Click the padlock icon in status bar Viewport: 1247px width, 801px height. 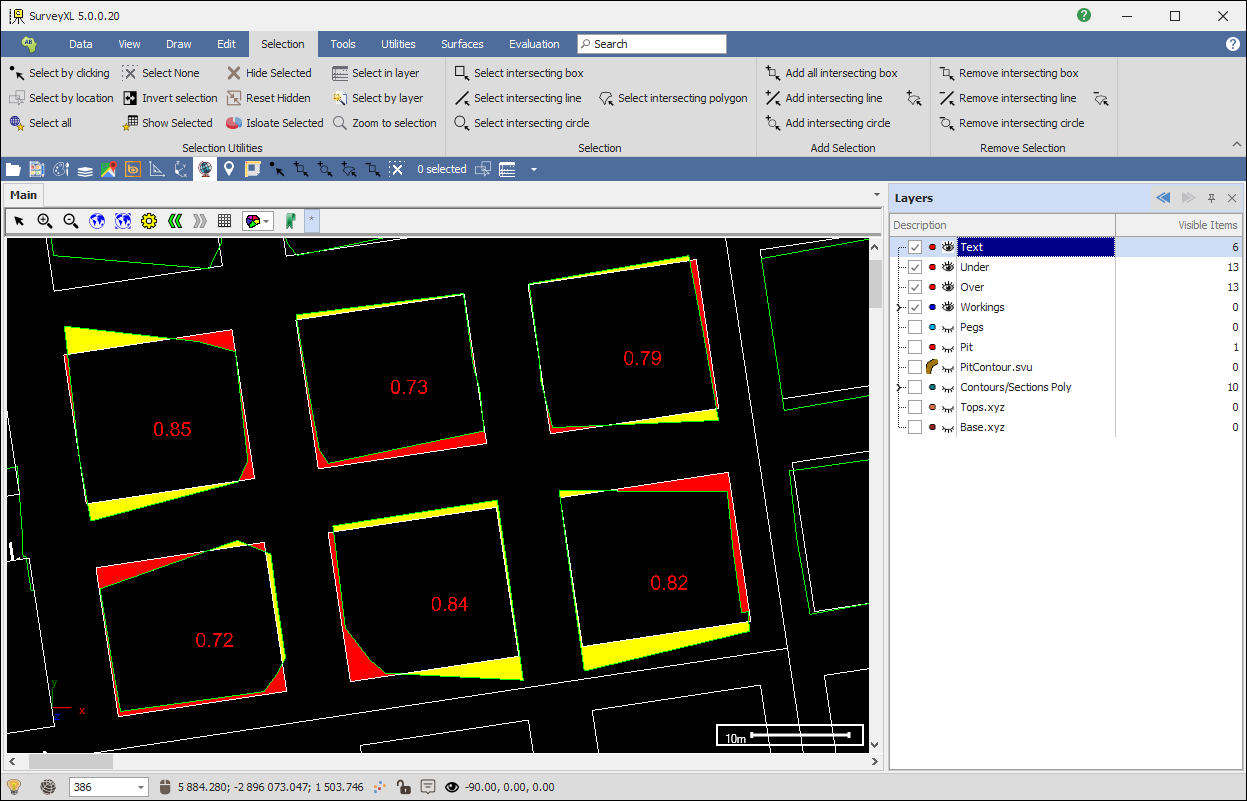coord(402,787)
